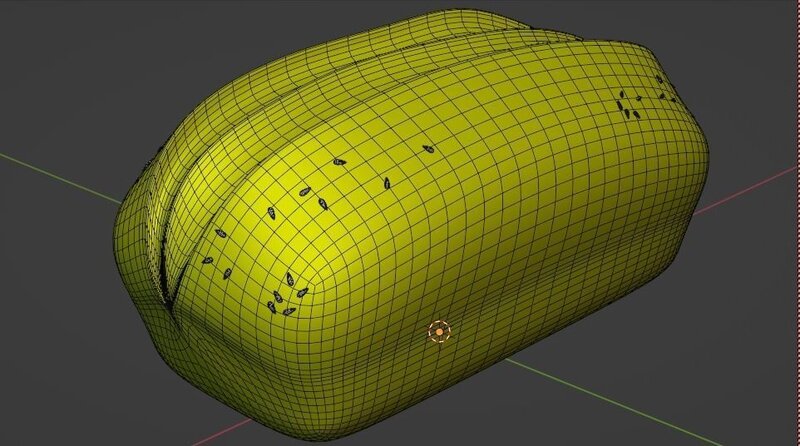Image resolution: width=800 pixels, height=446 pixels.
Task: Click the orange object origin point
Action: [x=440, y=331]
